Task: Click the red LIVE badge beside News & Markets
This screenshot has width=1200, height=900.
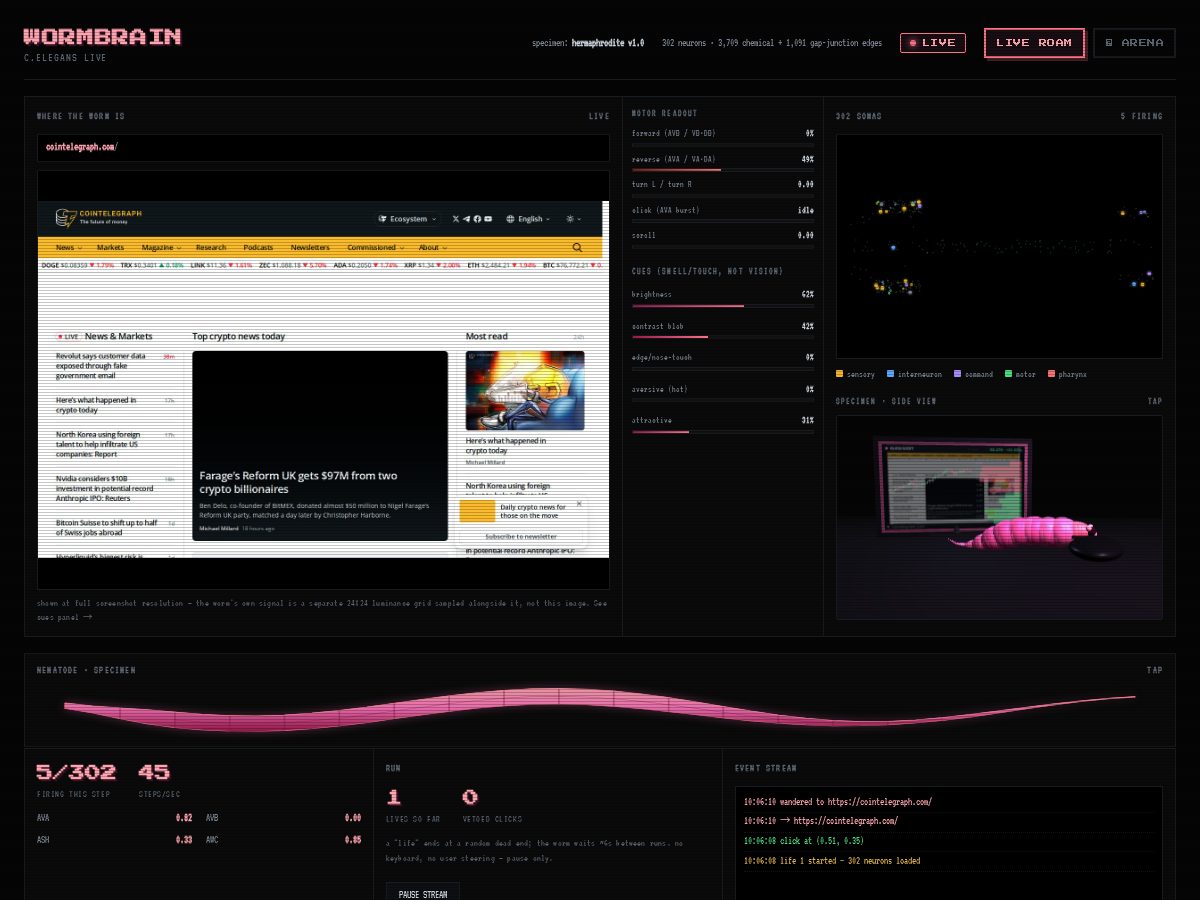Action: [x=69, y=337]
